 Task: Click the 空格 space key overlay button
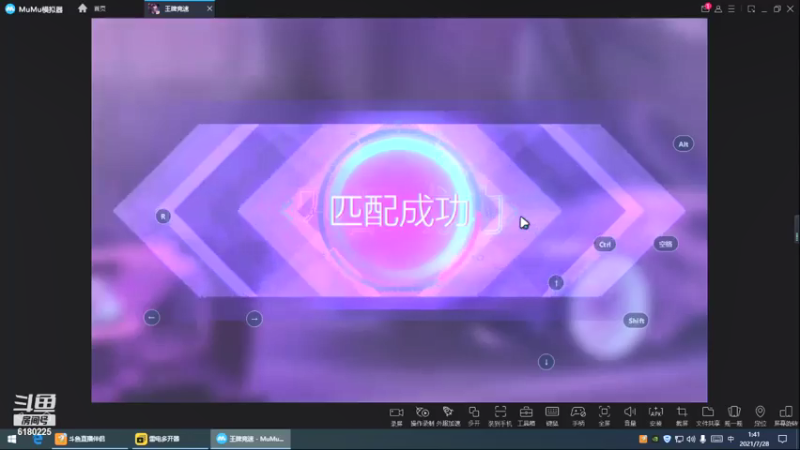[666, 244]
